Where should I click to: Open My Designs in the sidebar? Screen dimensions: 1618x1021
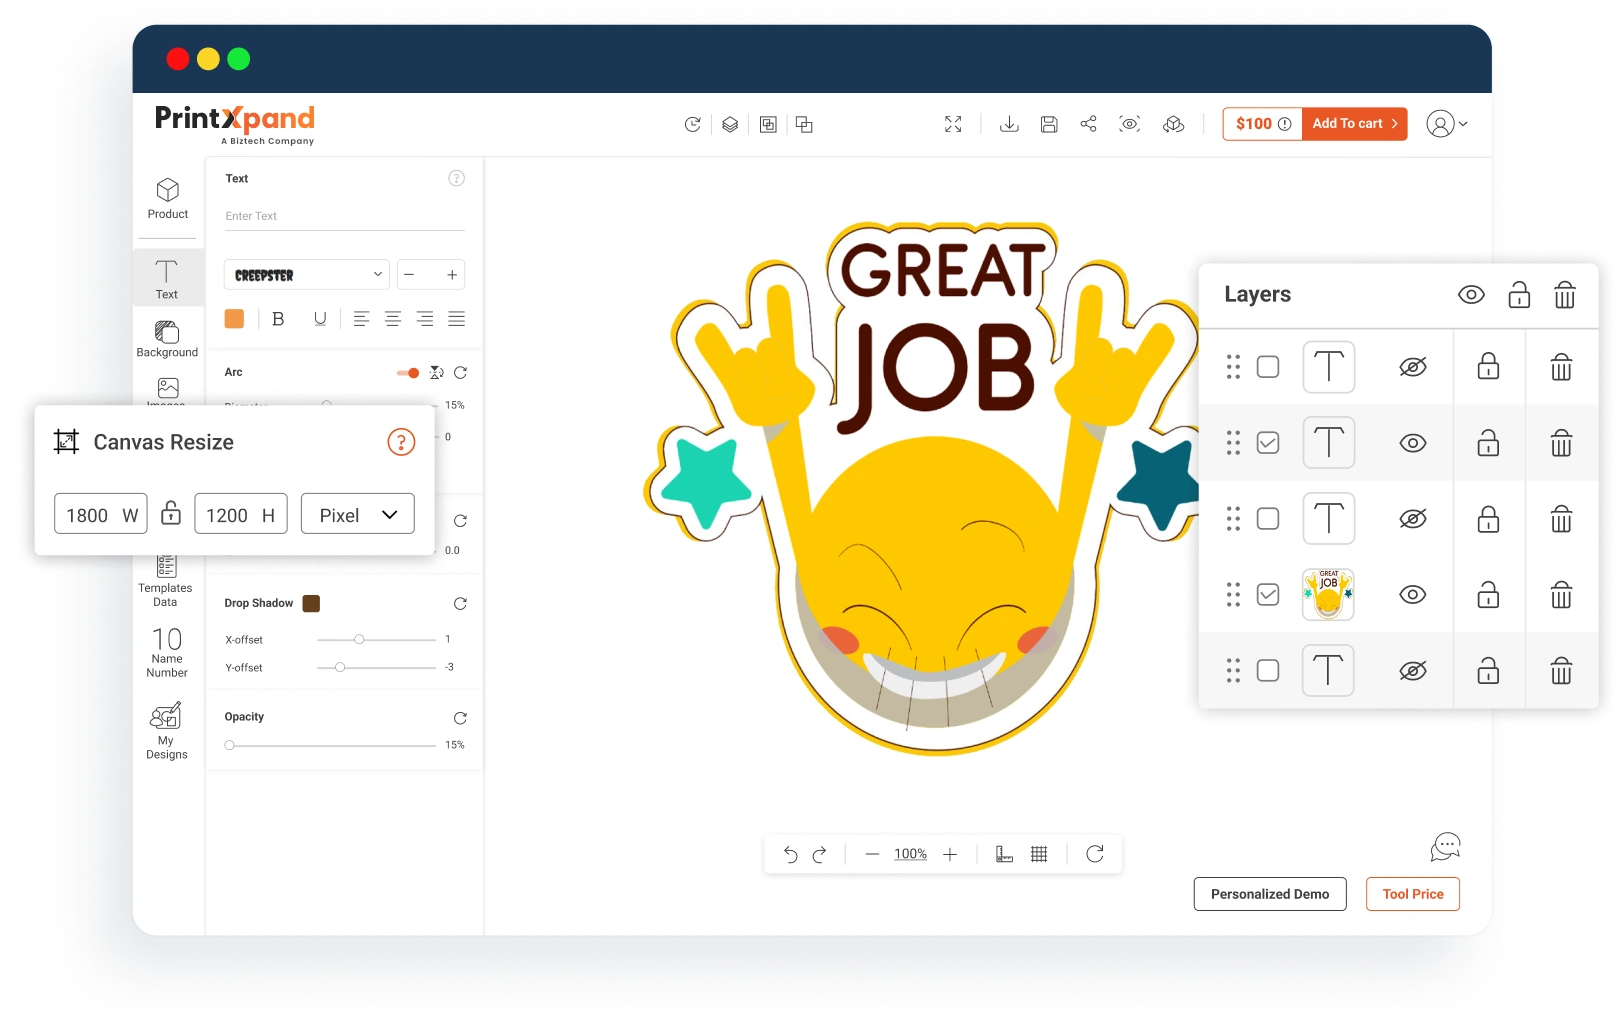pos(166,731)
